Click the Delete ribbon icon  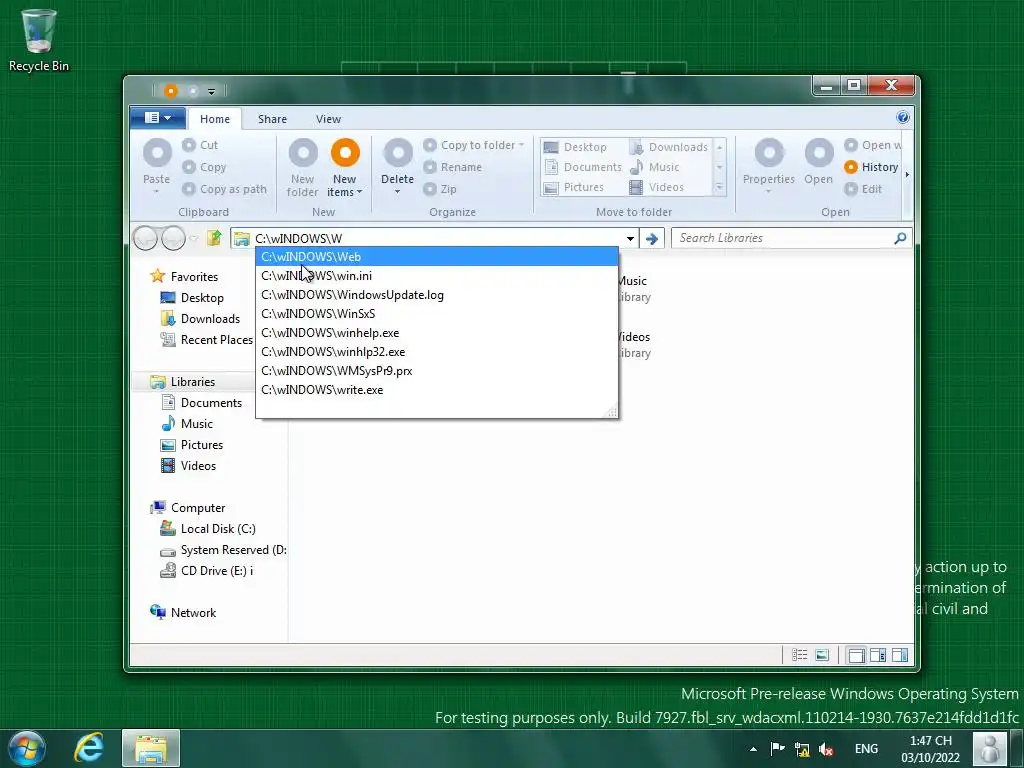(x=397, y=166)
